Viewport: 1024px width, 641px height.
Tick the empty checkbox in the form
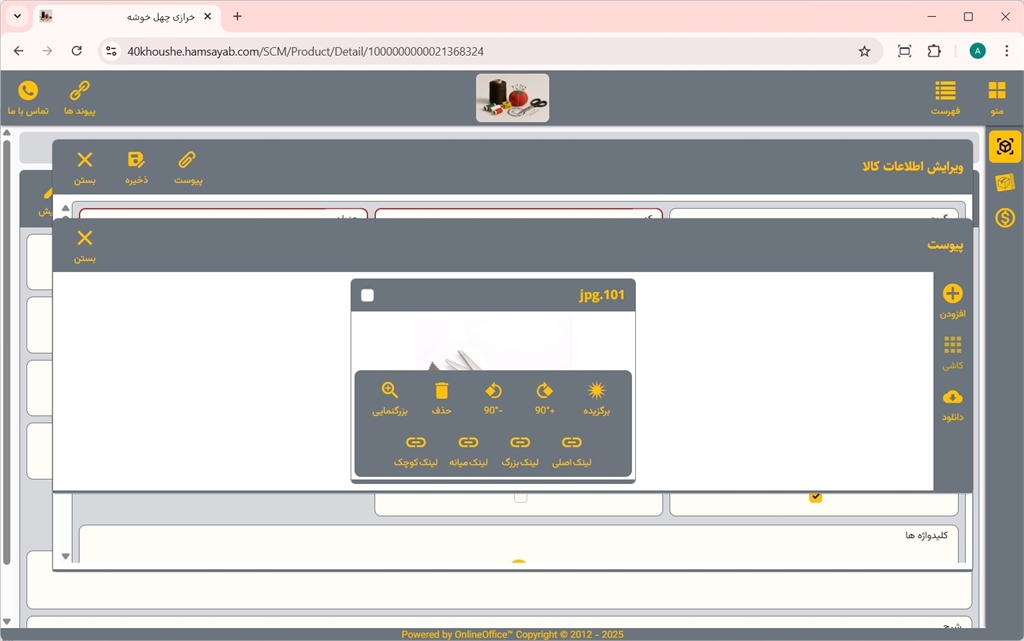tap(520, 497)
